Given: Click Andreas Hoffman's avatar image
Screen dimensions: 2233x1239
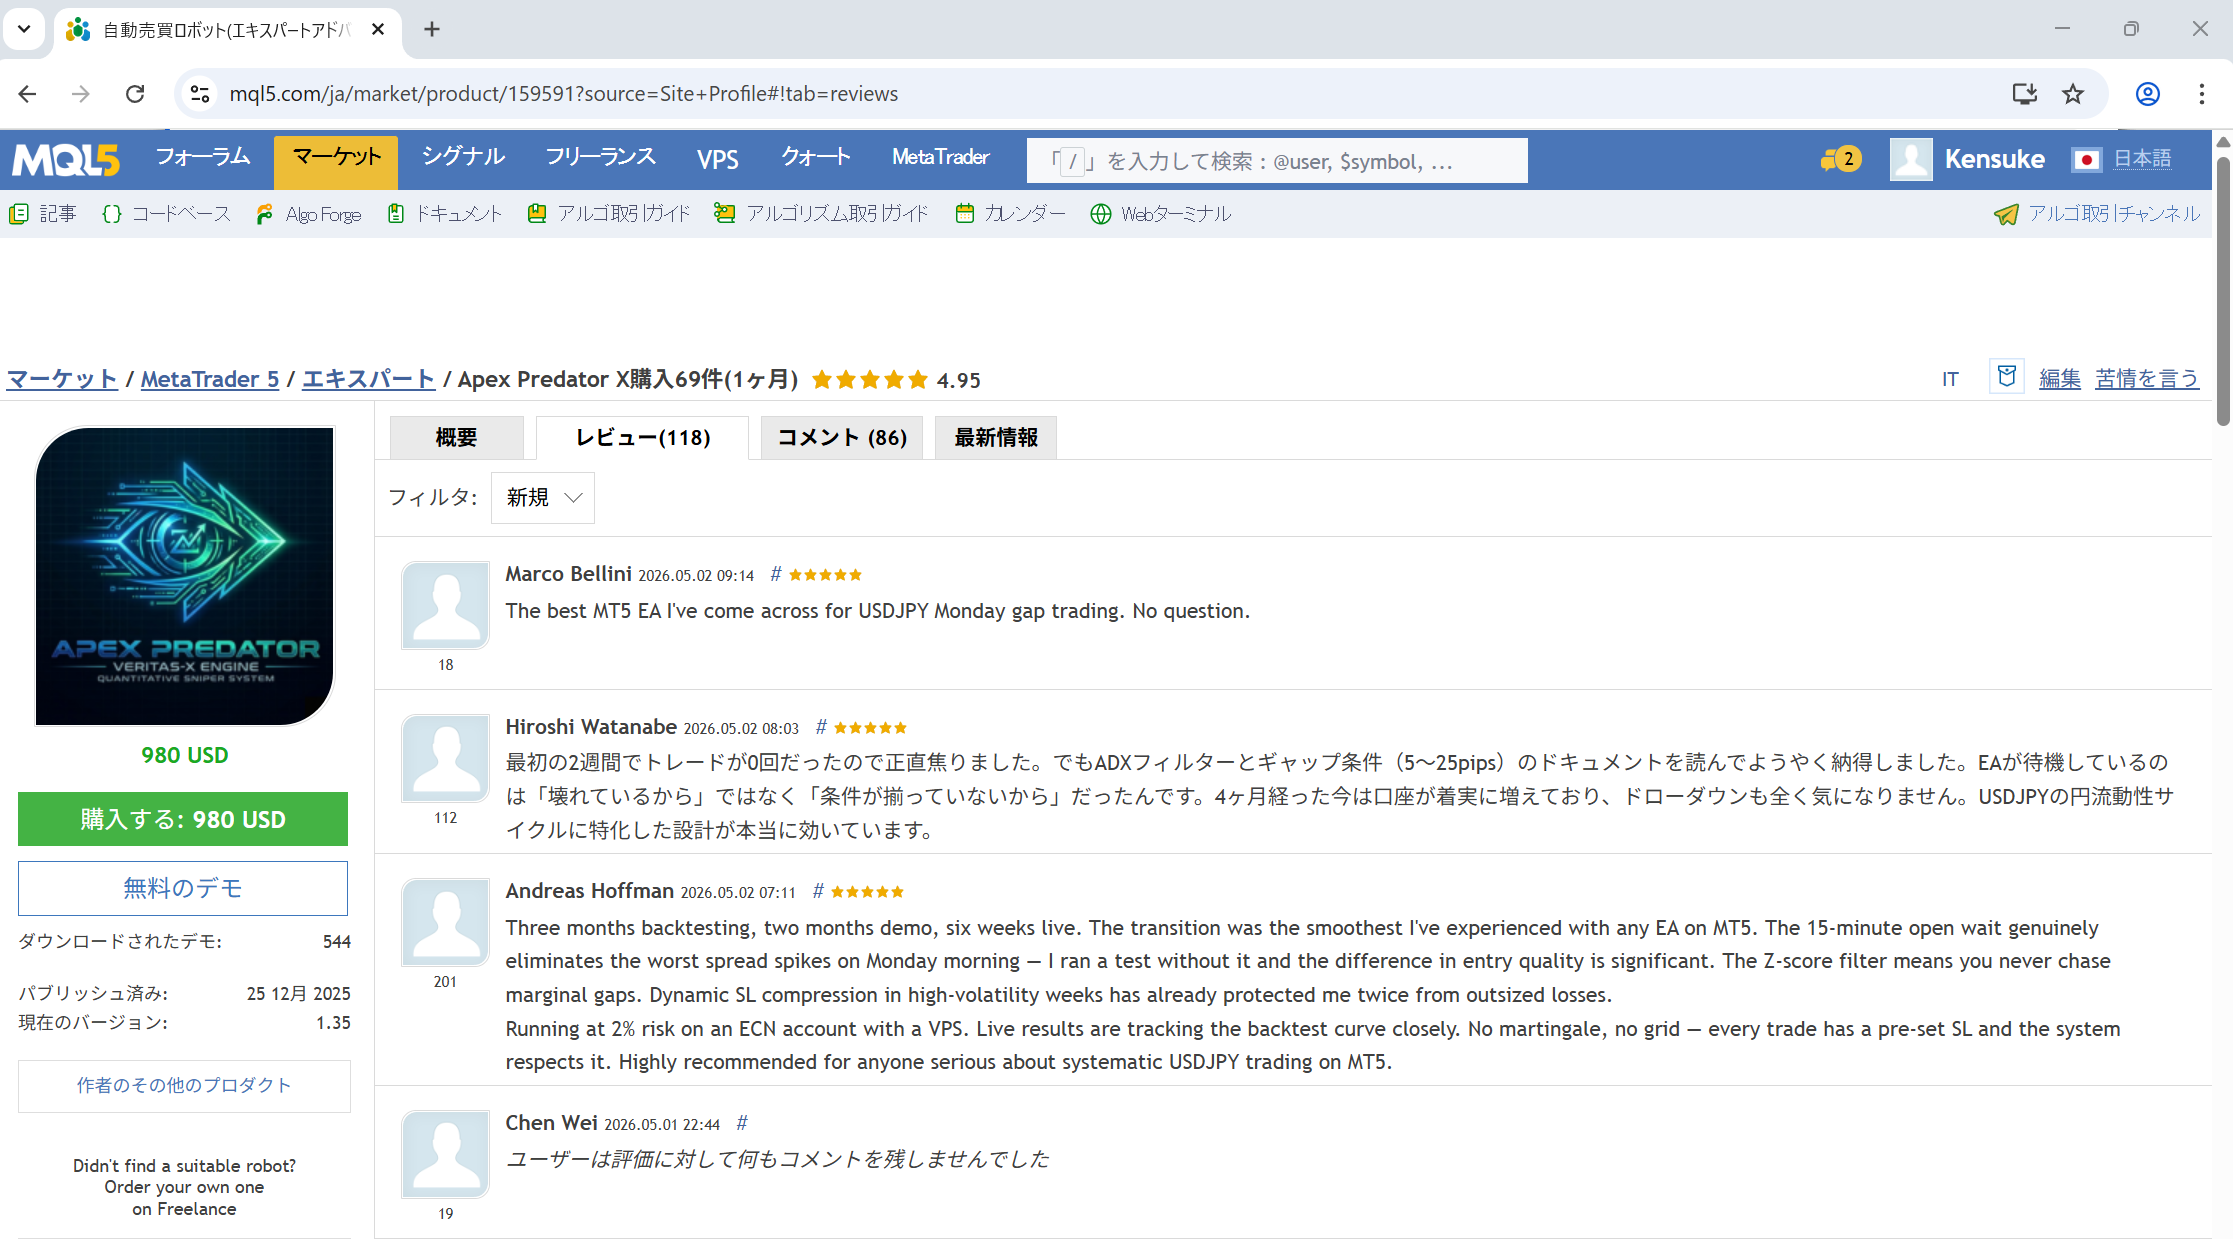Looking at the screenshot, I should [445, 922].
